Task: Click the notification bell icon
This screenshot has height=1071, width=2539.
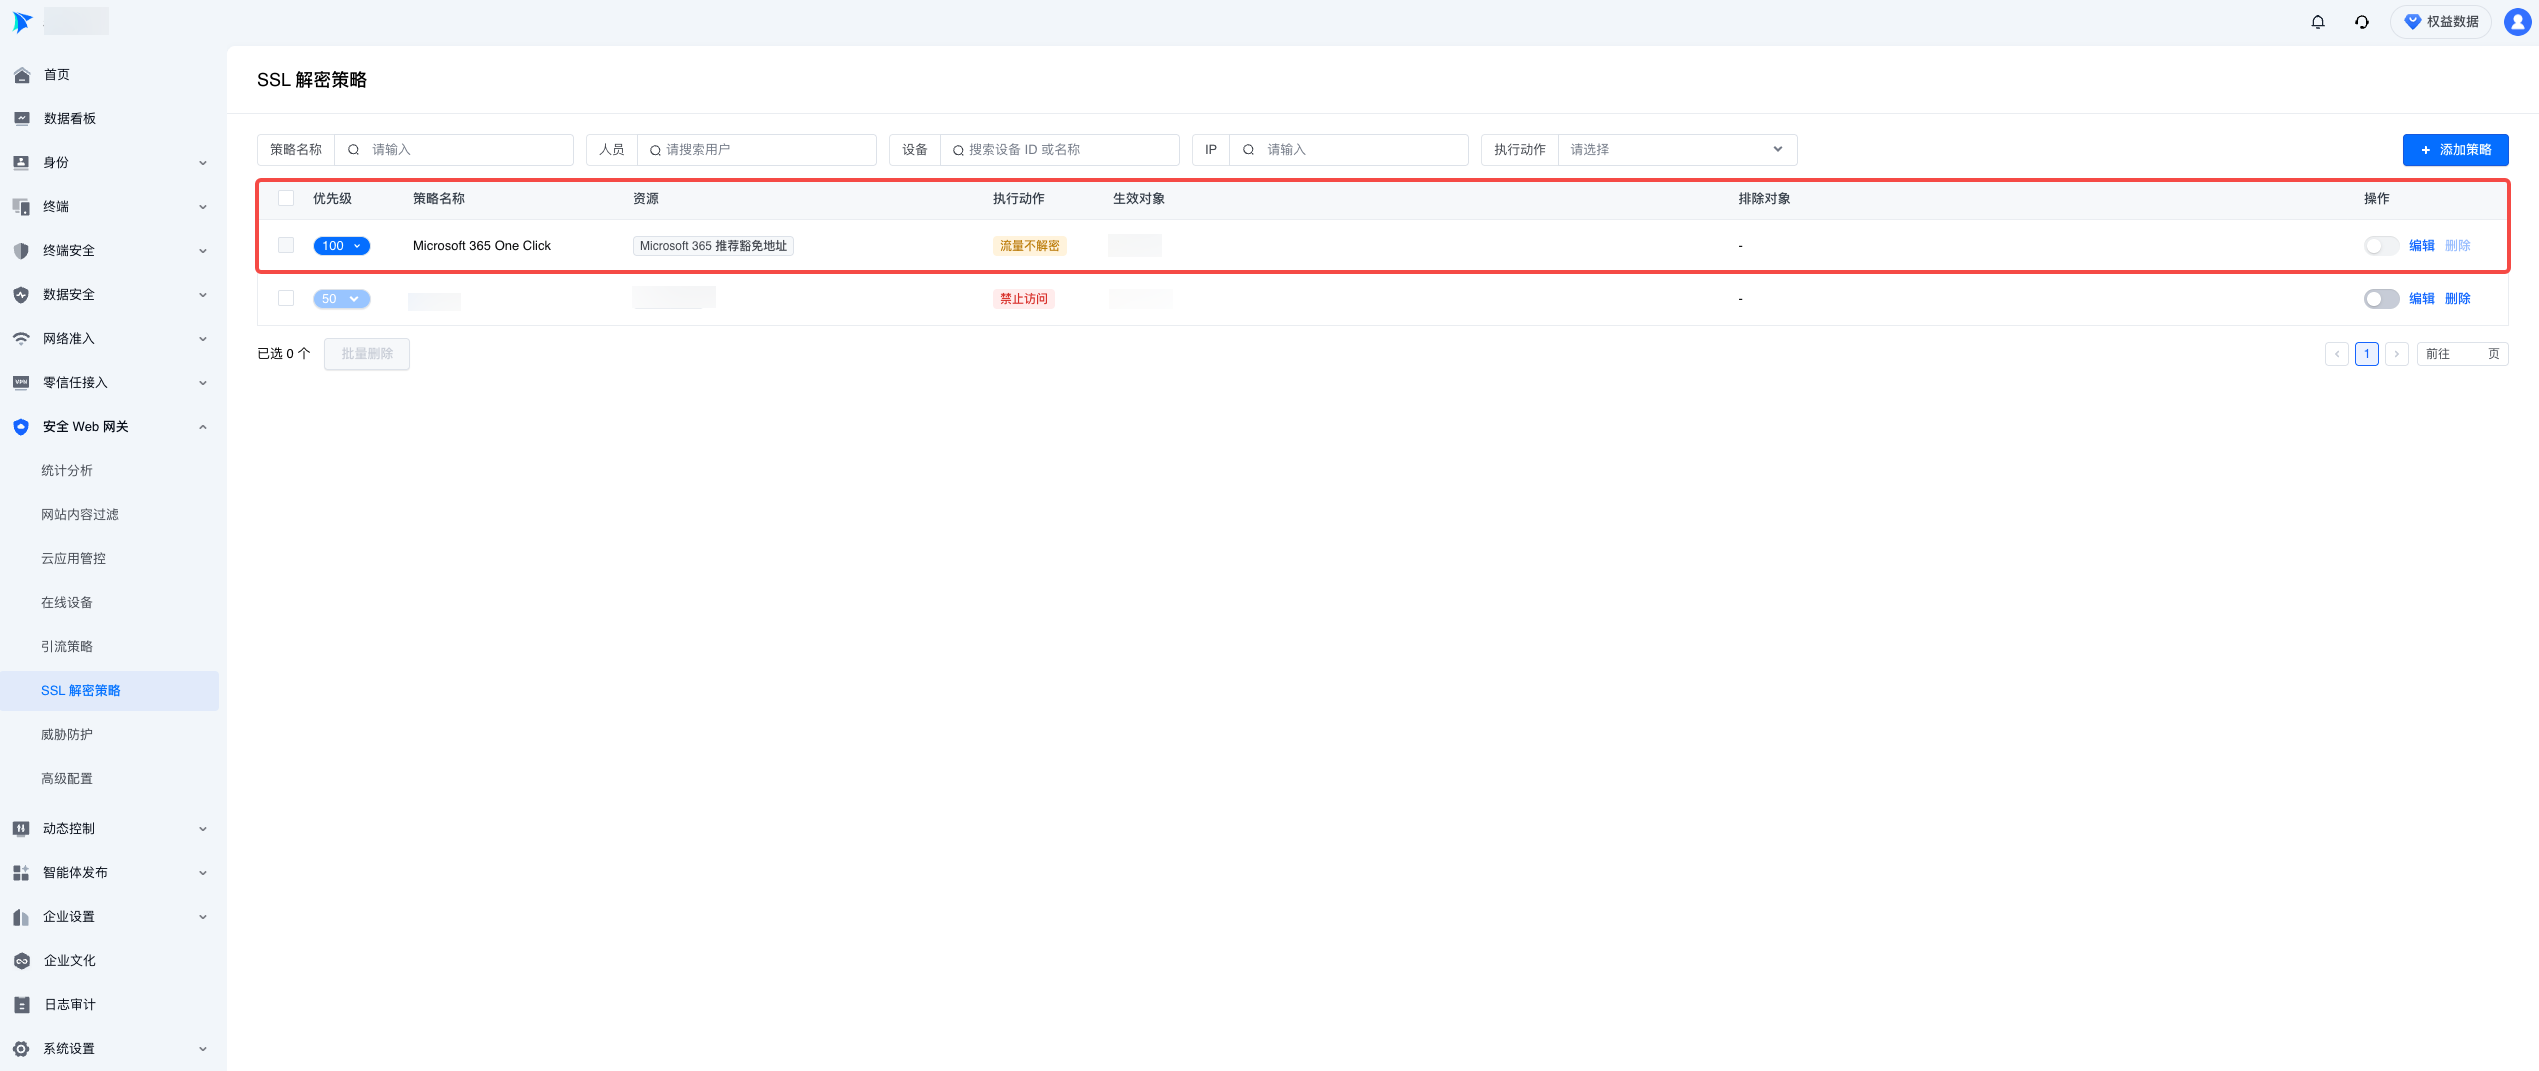Action: coord(2317,22)
